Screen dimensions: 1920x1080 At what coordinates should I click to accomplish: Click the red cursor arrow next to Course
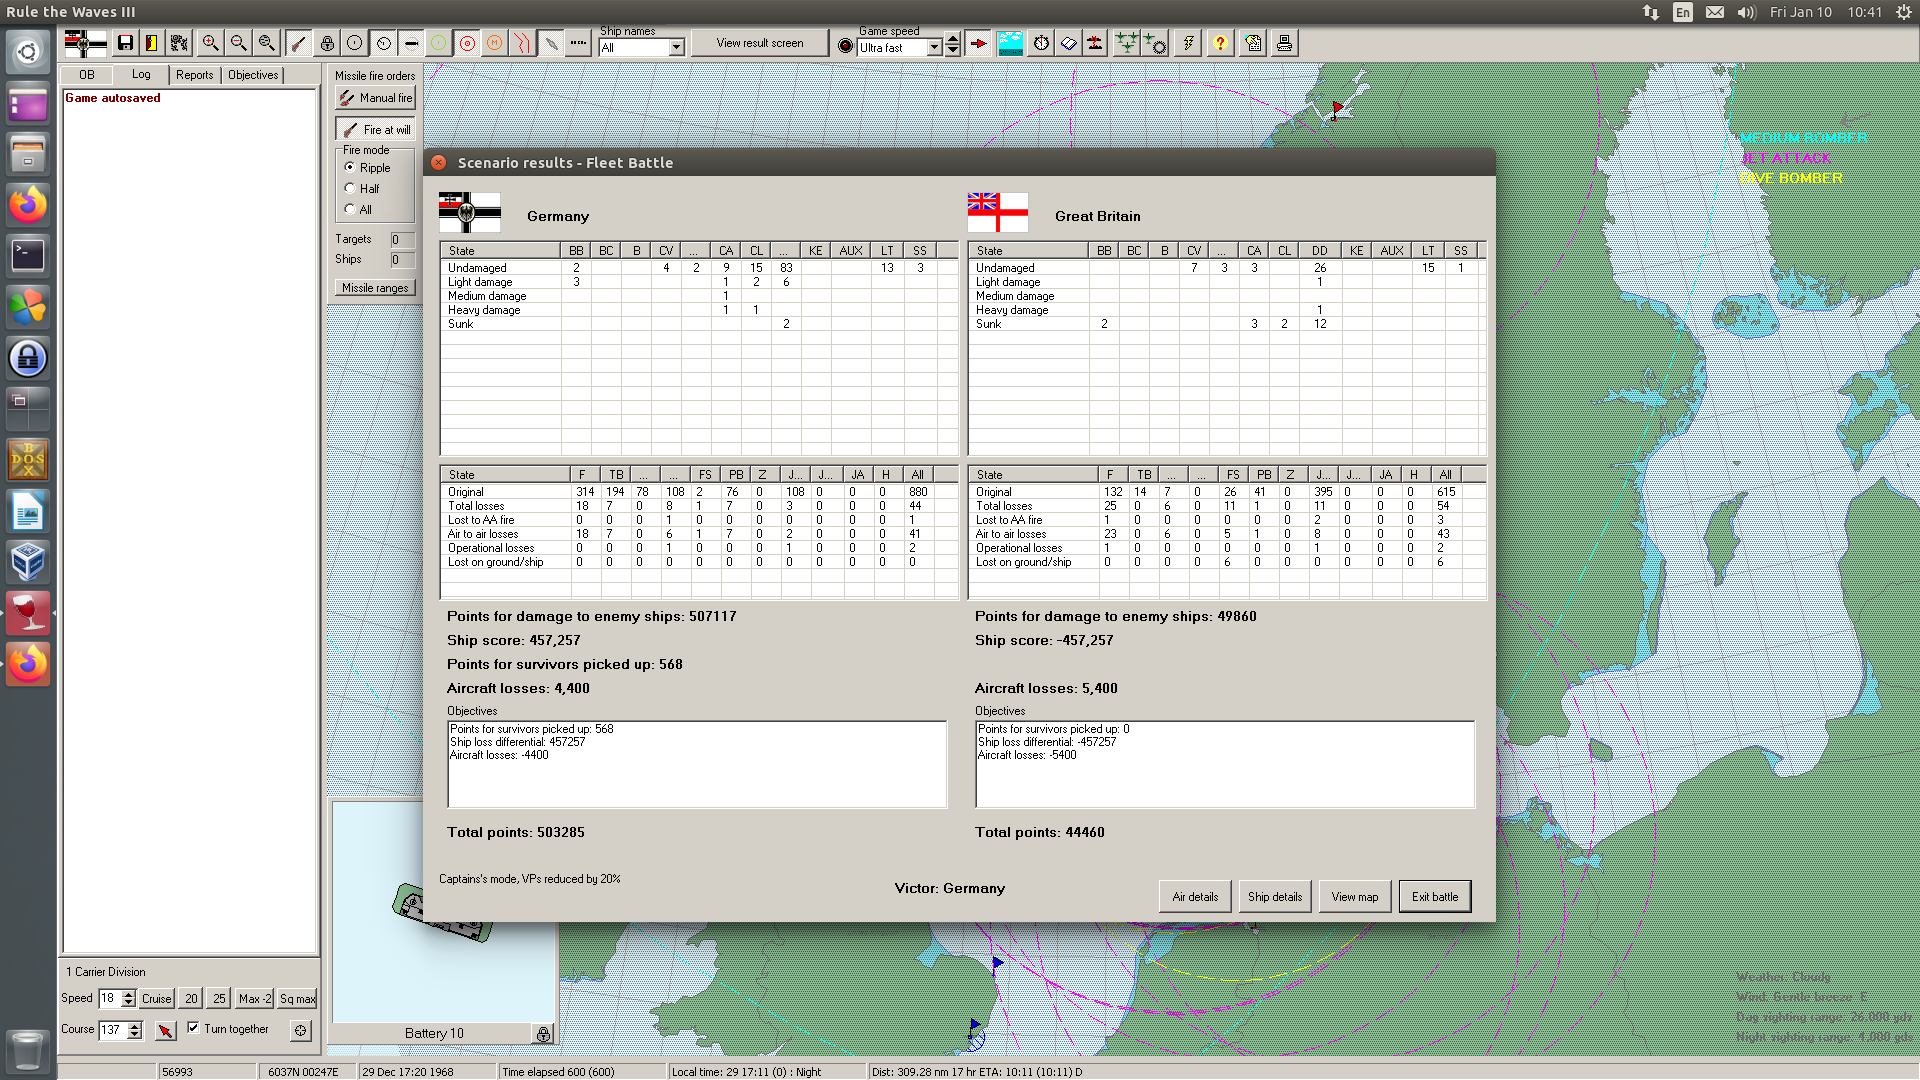coord(166,1029)
